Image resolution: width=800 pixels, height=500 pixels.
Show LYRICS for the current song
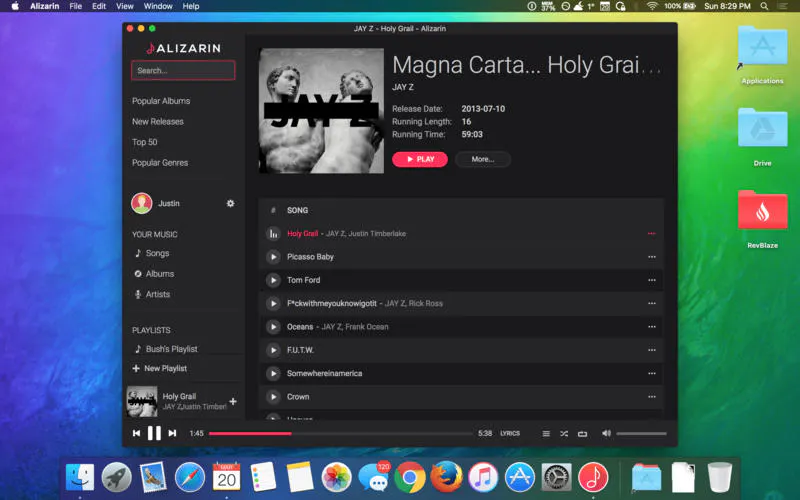(x=510, y=434)
